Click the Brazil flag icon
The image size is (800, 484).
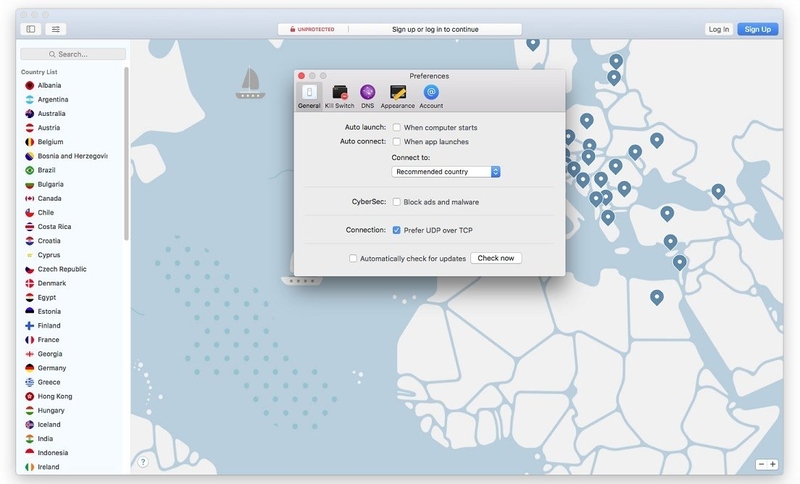[x=30, y=170]
